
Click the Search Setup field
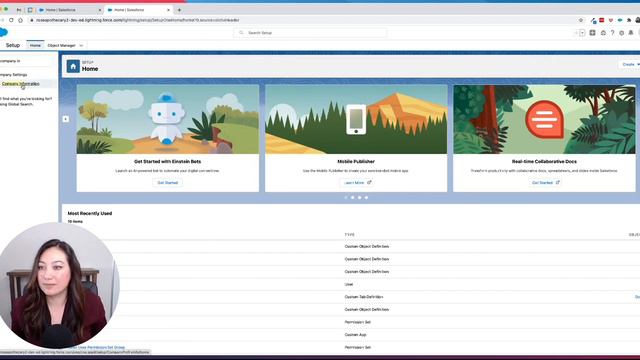click(x=310, y=33)
